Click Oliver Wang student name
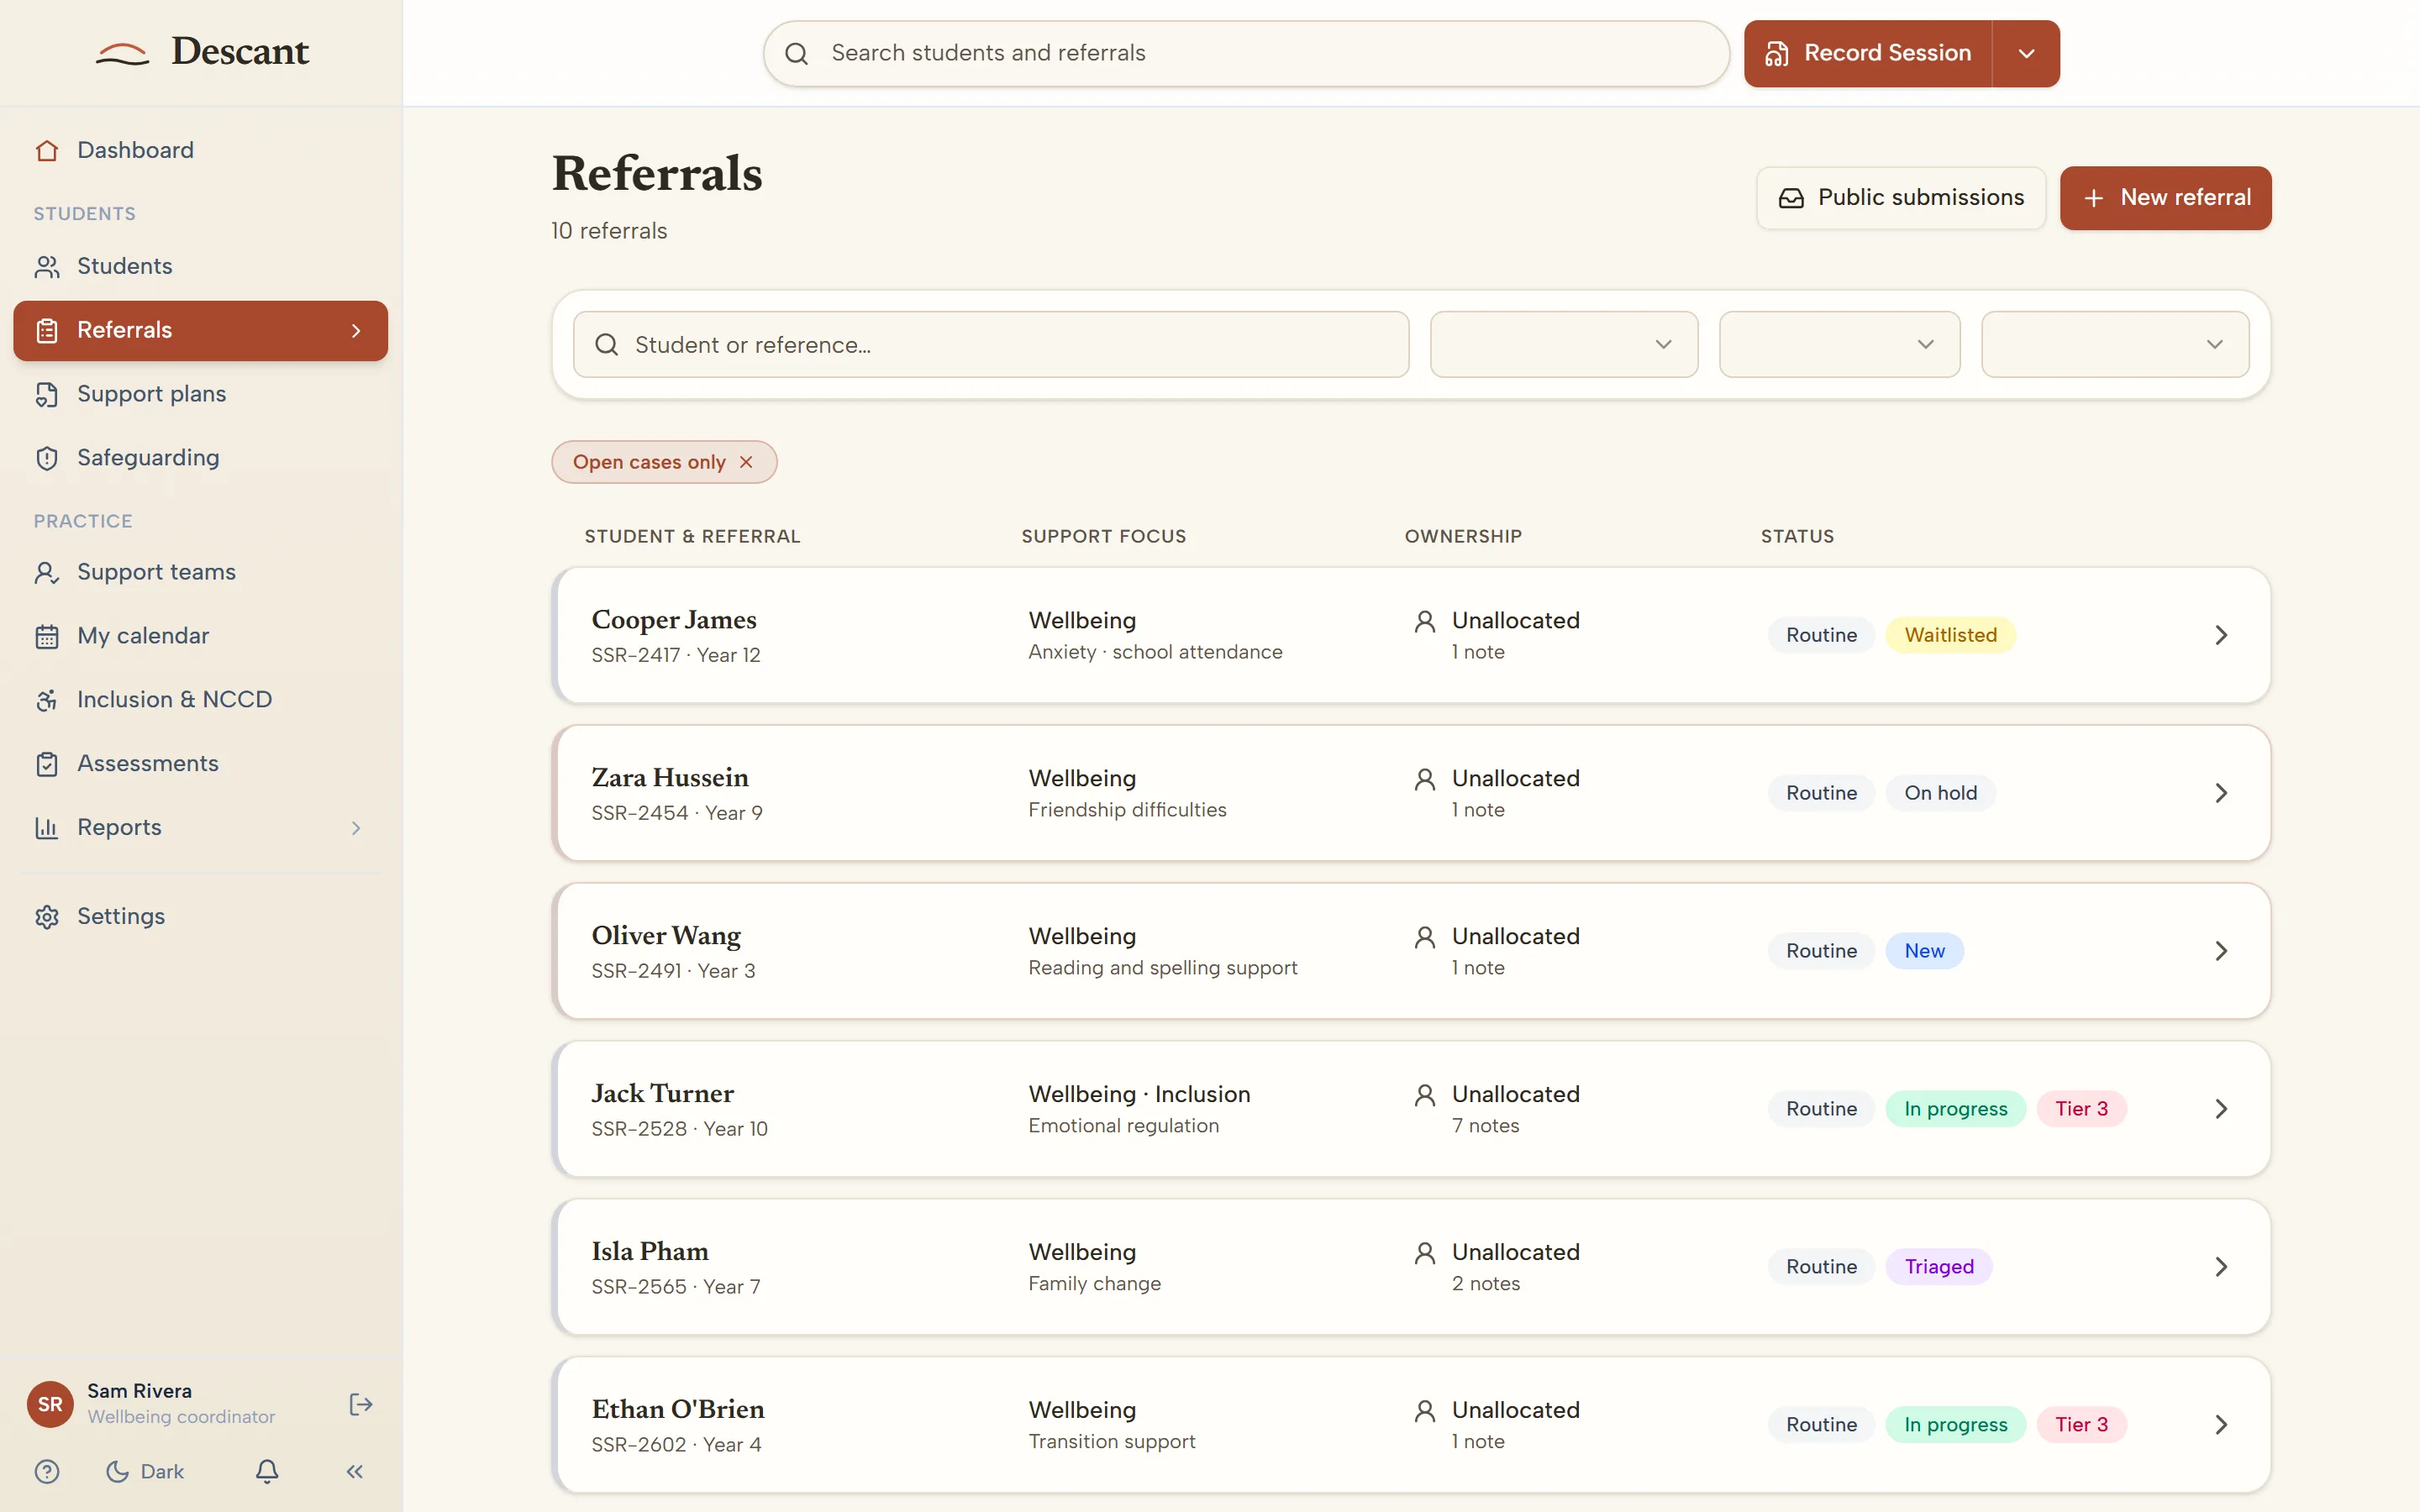 [666, 936]
